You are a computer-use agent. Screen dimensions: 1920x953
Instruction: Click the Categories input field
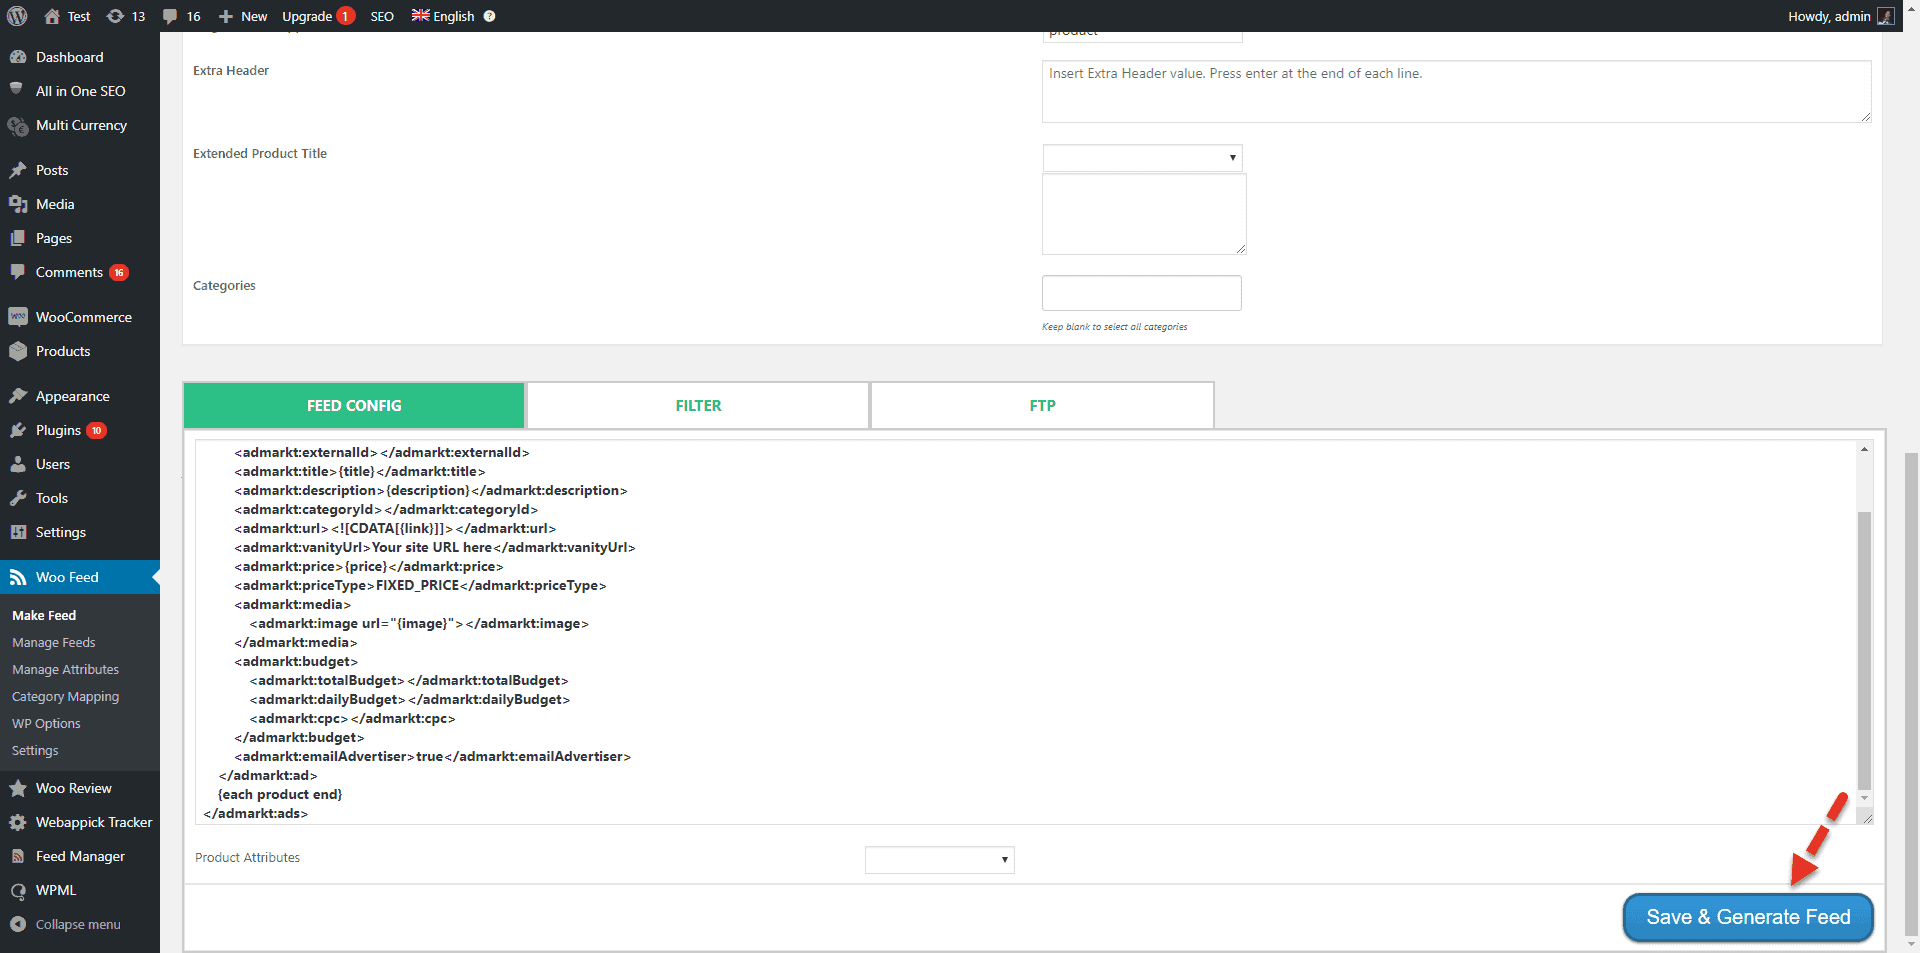click(1141, 293)
